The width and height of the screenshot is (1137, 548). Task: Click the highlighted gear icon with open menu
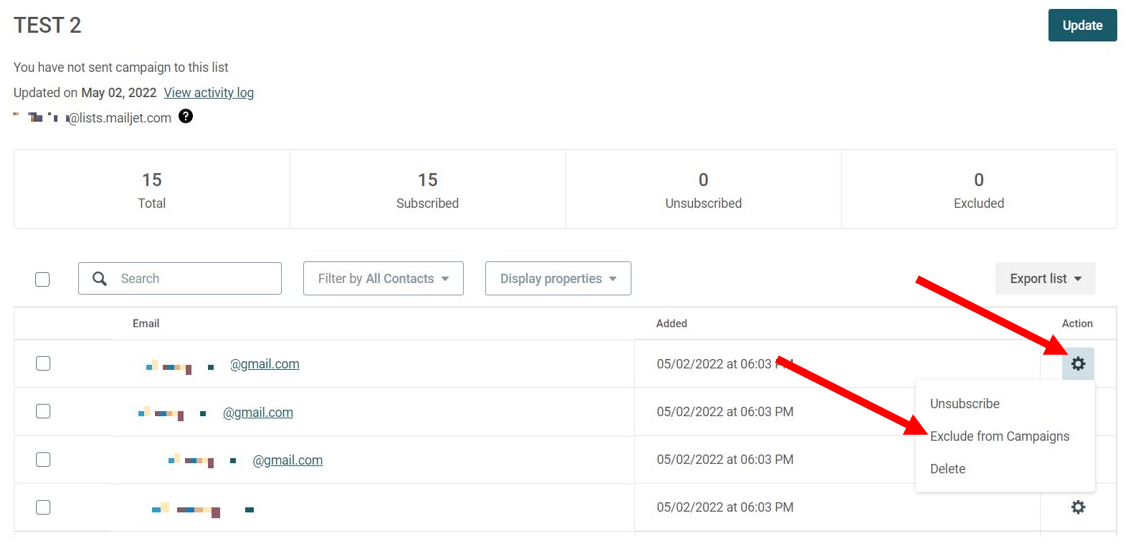[1078, 364]
